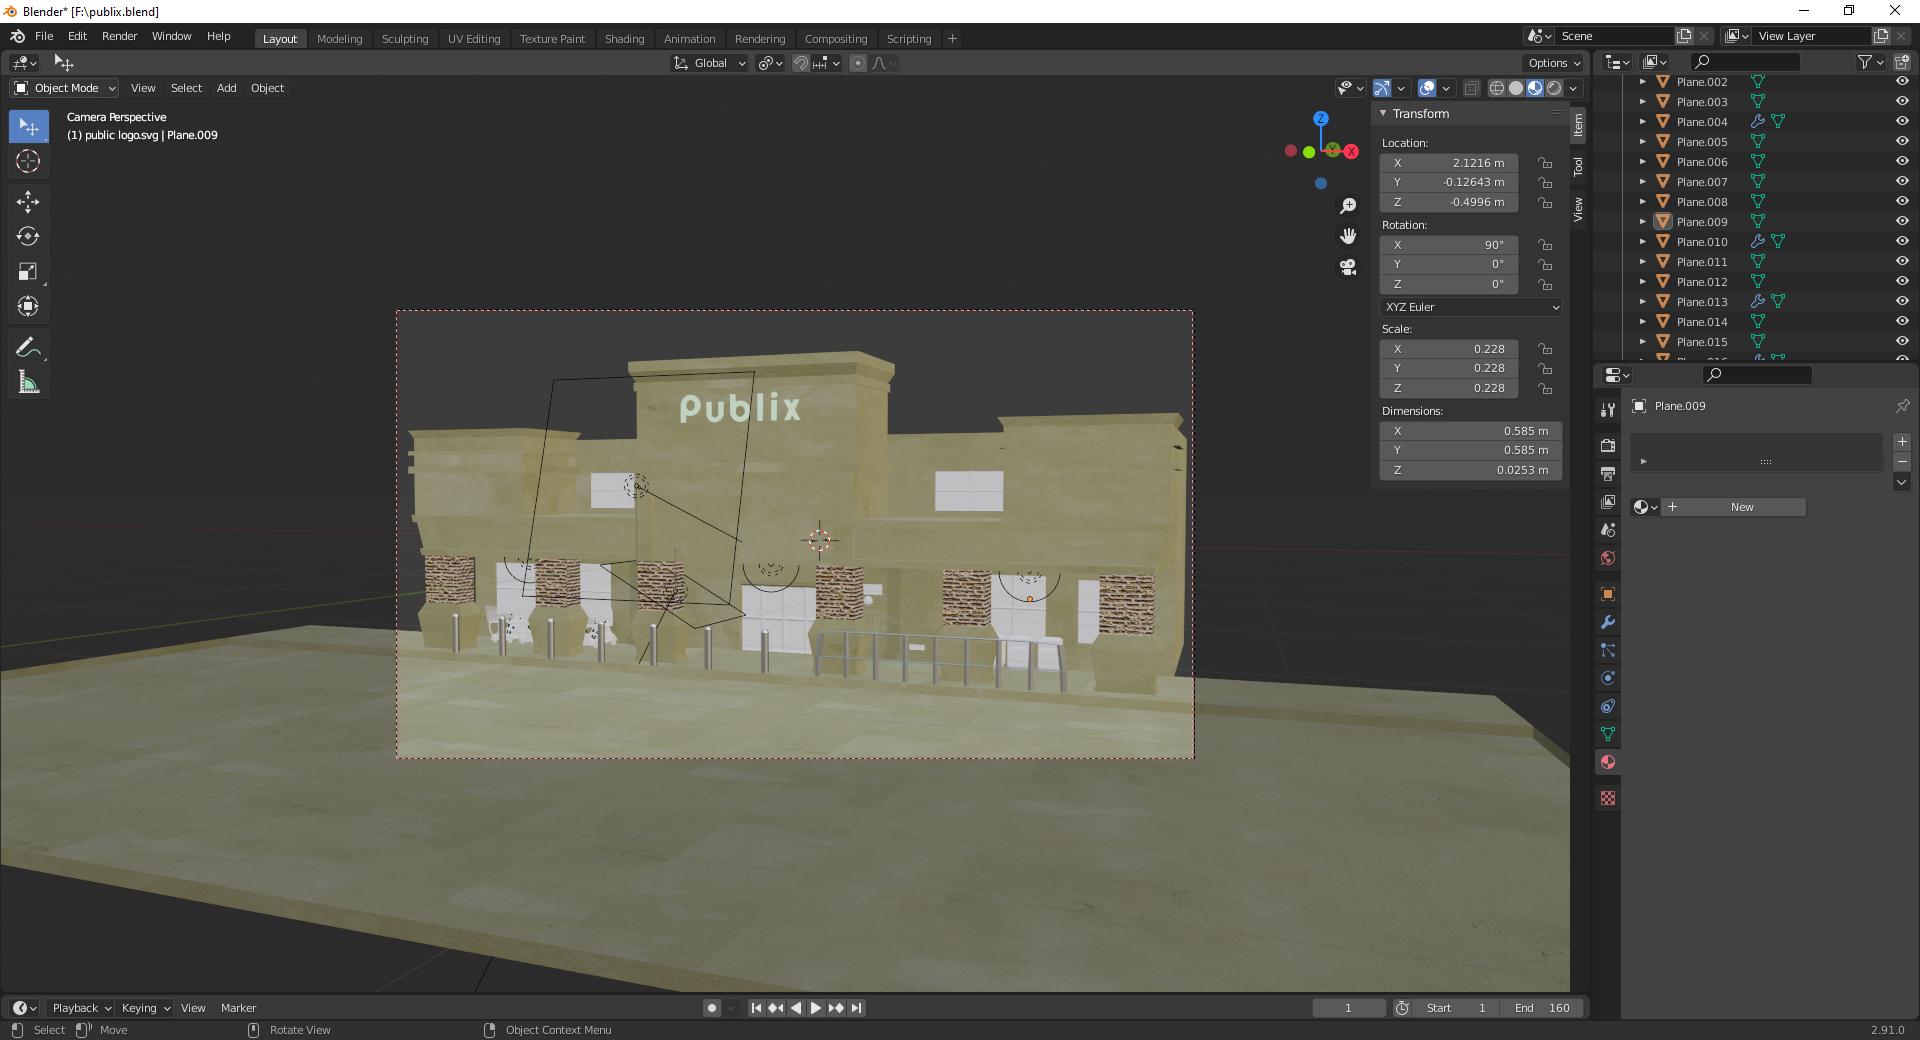Toggle visibility of Plane.009
1920x1040 pixels.
point(1902,221)
